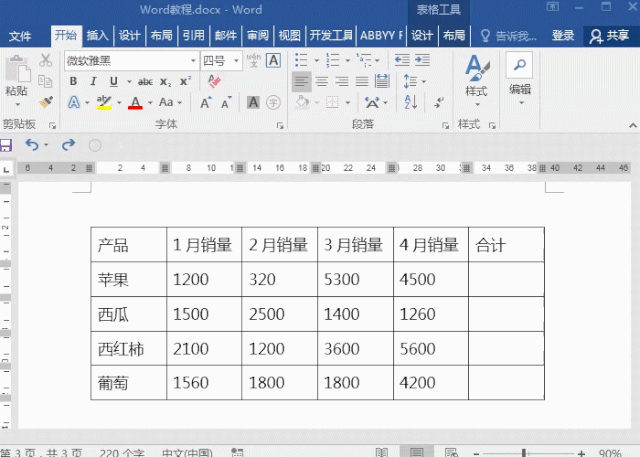The width and height of the screenshot is (640, 457).
Task: Open the font size dropdown
Action: 236,61
